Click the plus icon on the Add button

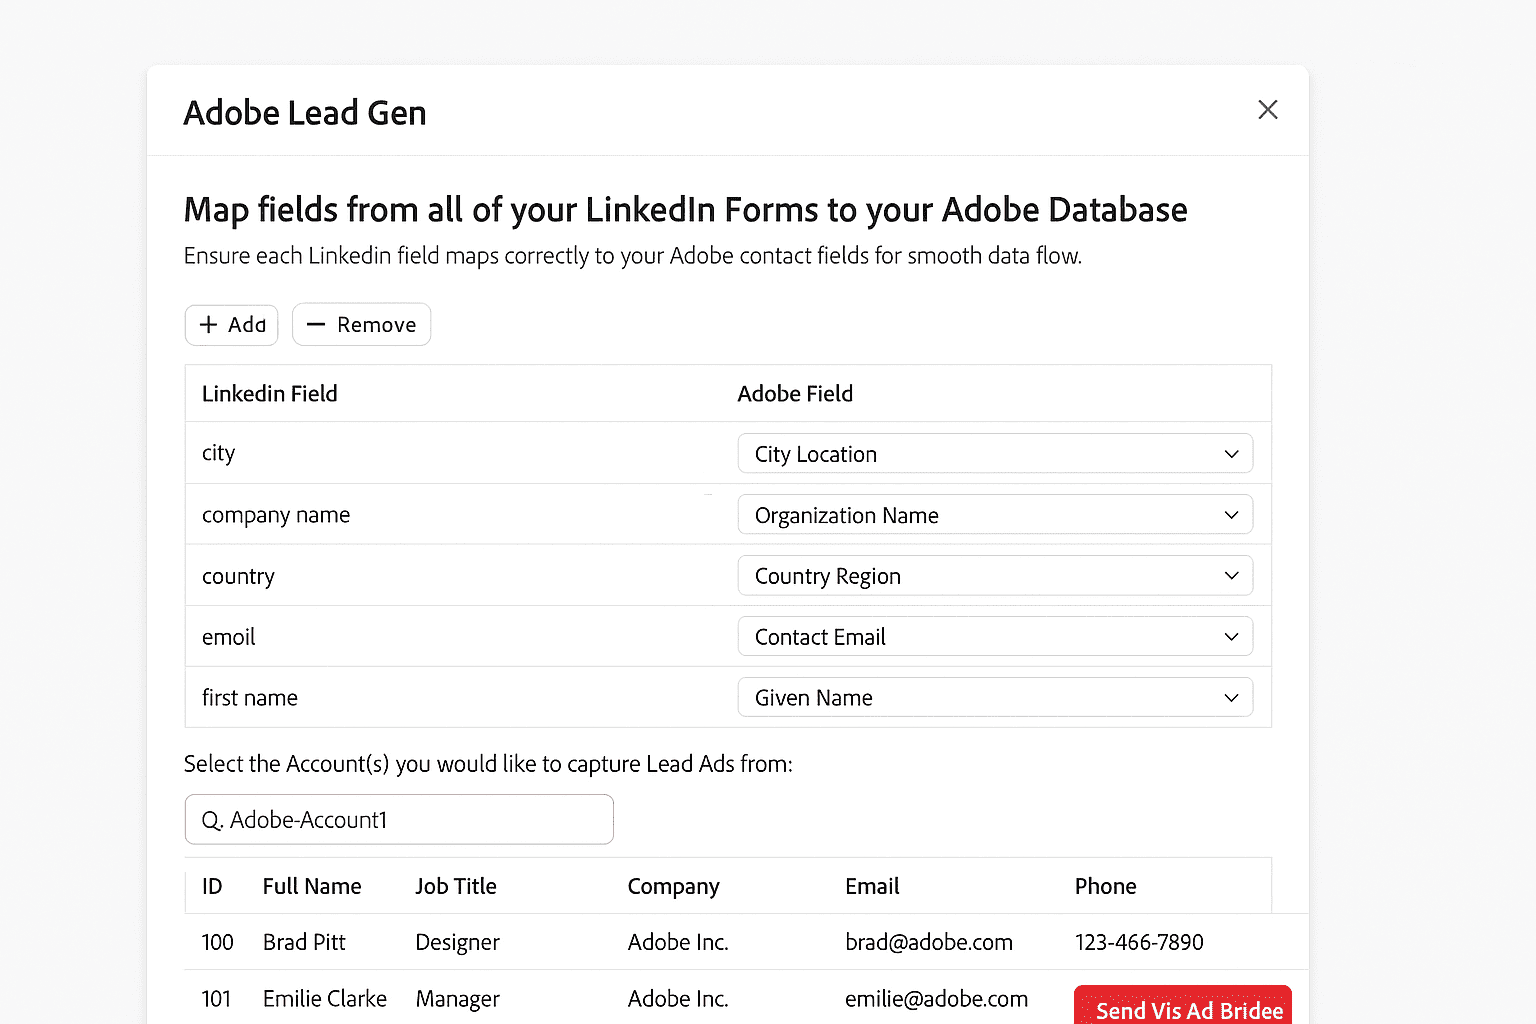pyautogui.click(x=207, y=324)
